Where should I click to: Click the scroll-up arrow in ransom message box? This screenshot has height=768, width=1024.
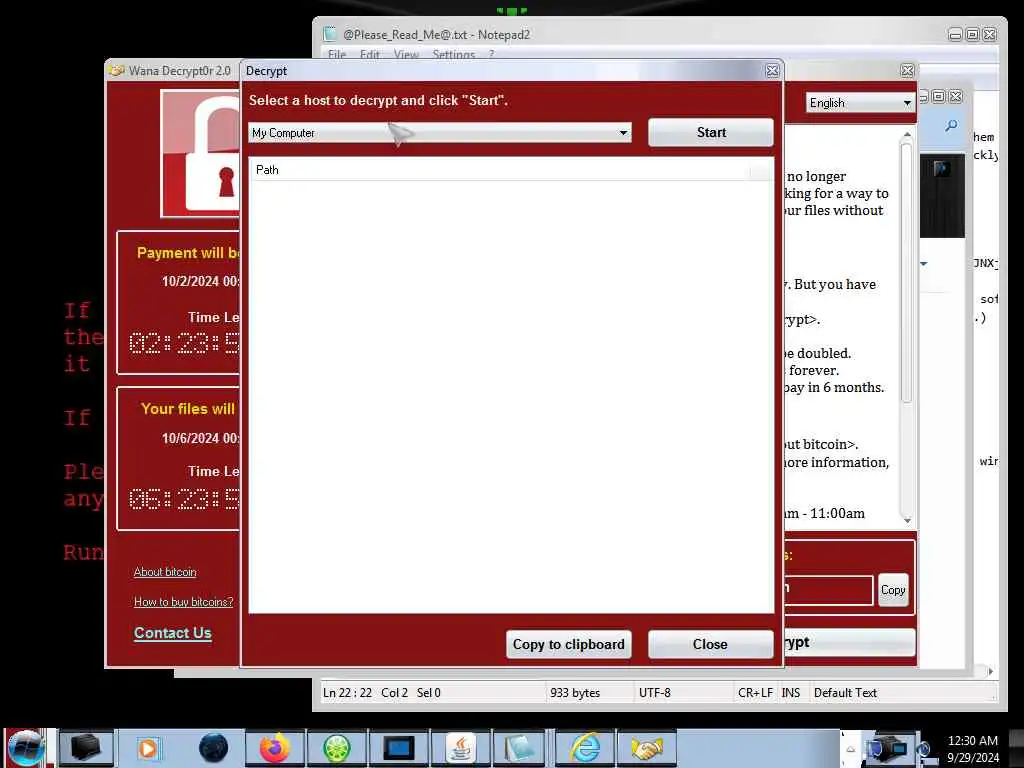click(906, 135)
